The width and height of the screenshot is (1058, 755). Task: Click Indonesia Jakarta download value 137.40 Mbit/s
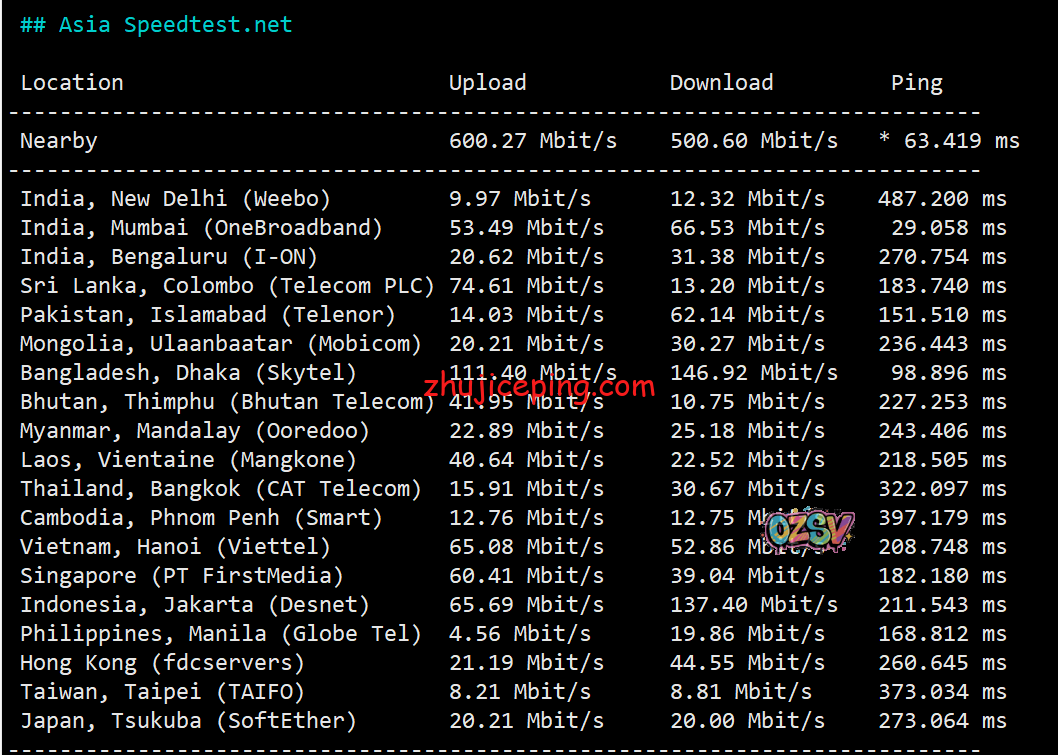[753, 605]
